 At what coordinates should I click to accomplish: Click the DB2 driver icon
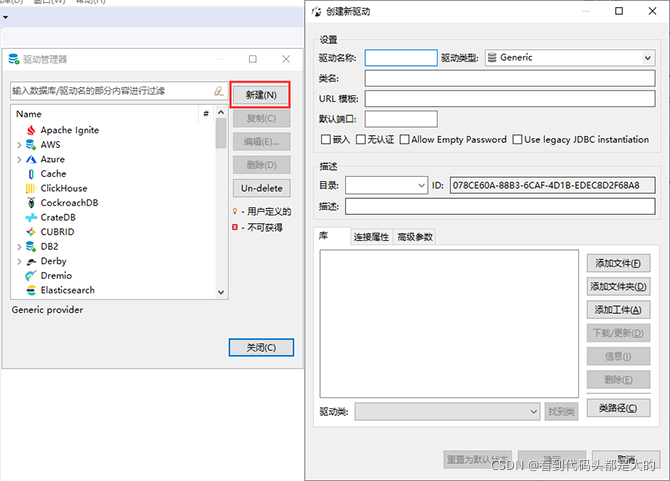pos(31,246)
